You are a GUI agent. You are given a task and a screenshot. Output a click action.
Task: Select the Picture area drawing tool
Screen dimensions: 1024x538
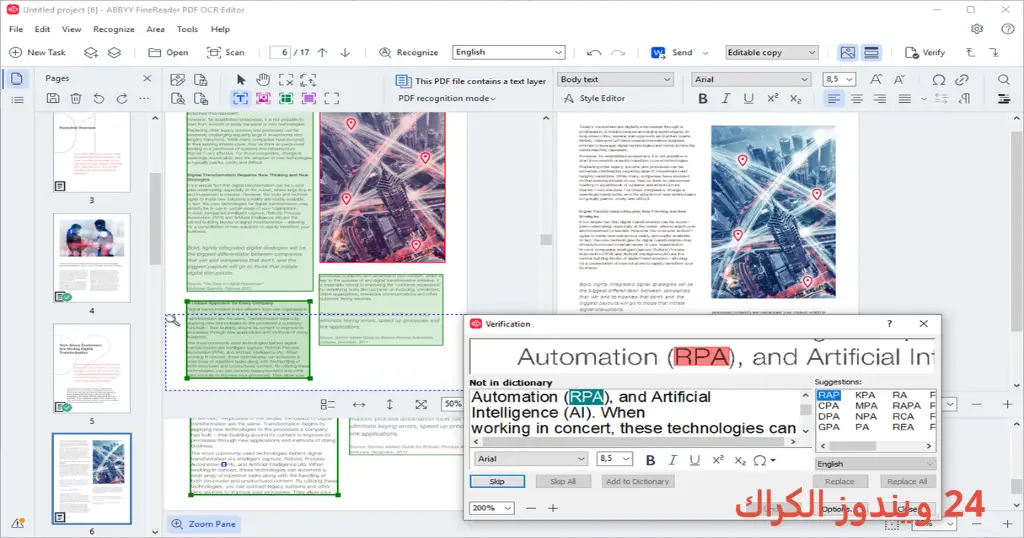263,98
